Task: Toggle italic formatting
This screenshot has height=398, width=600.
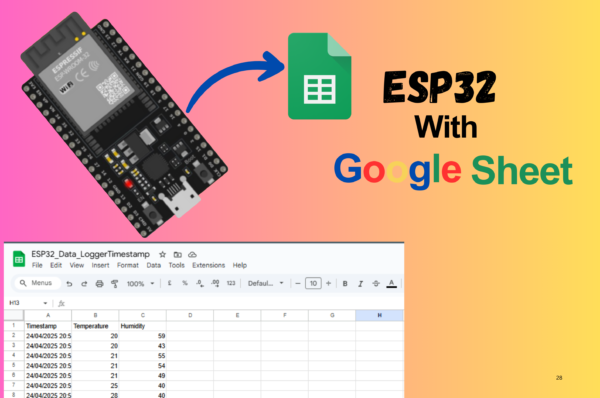Action: point(360,284)
